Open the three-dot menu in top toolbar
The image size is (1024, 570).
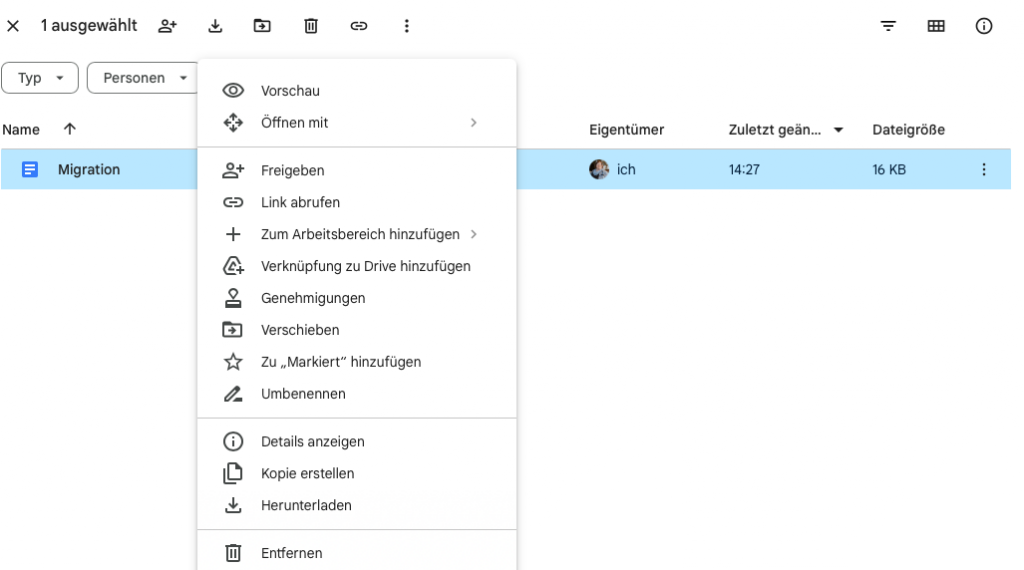pyautogui.click(x=406, y=26)
